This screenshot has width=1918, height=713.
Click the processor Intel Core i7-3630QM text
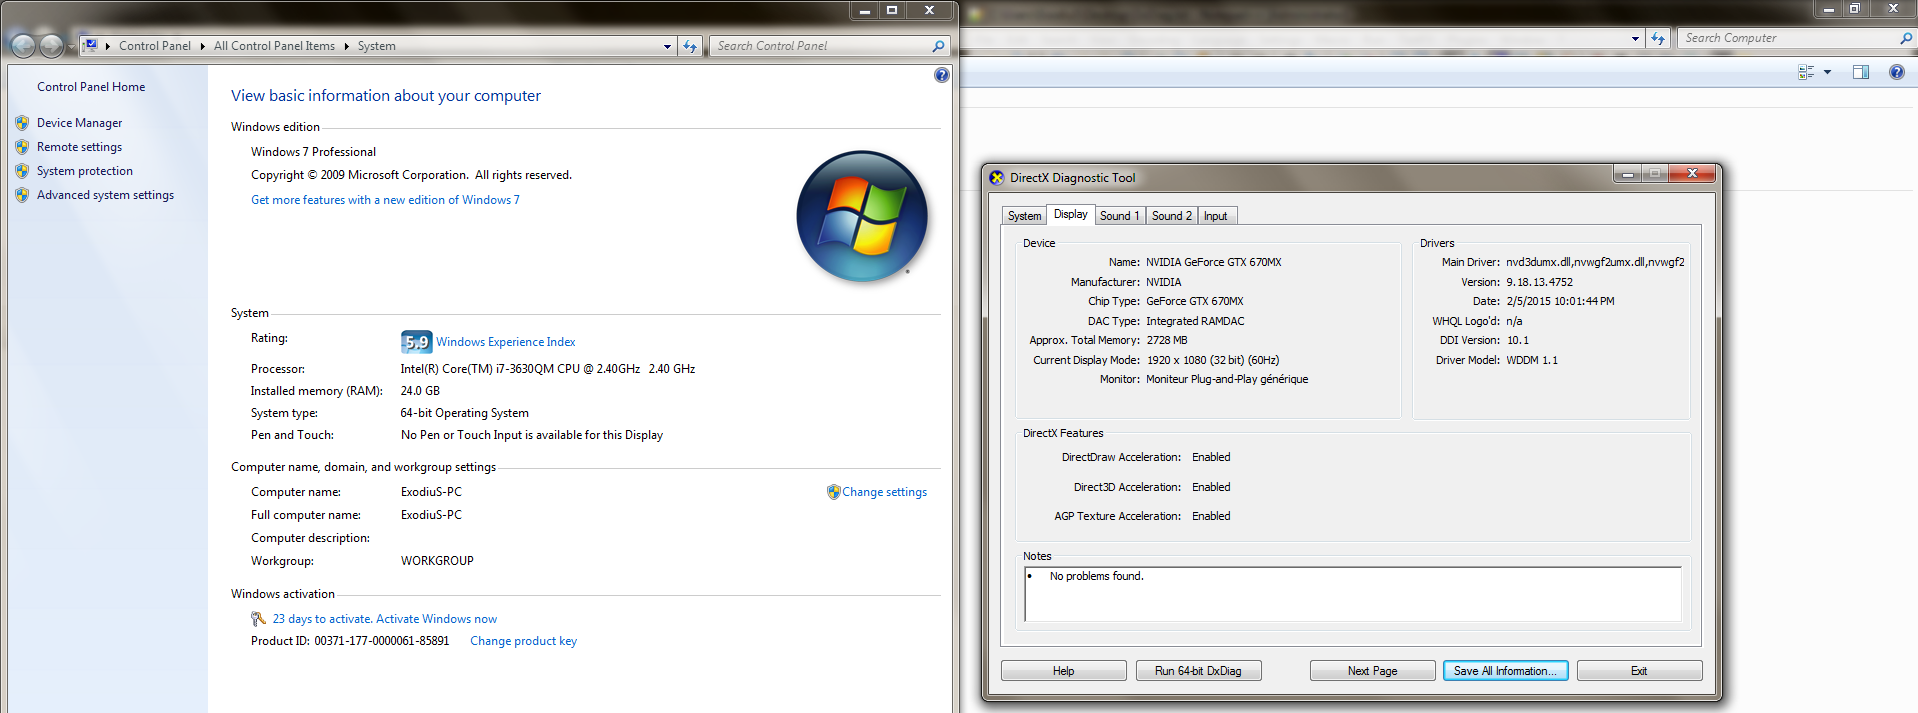point(548,369)
